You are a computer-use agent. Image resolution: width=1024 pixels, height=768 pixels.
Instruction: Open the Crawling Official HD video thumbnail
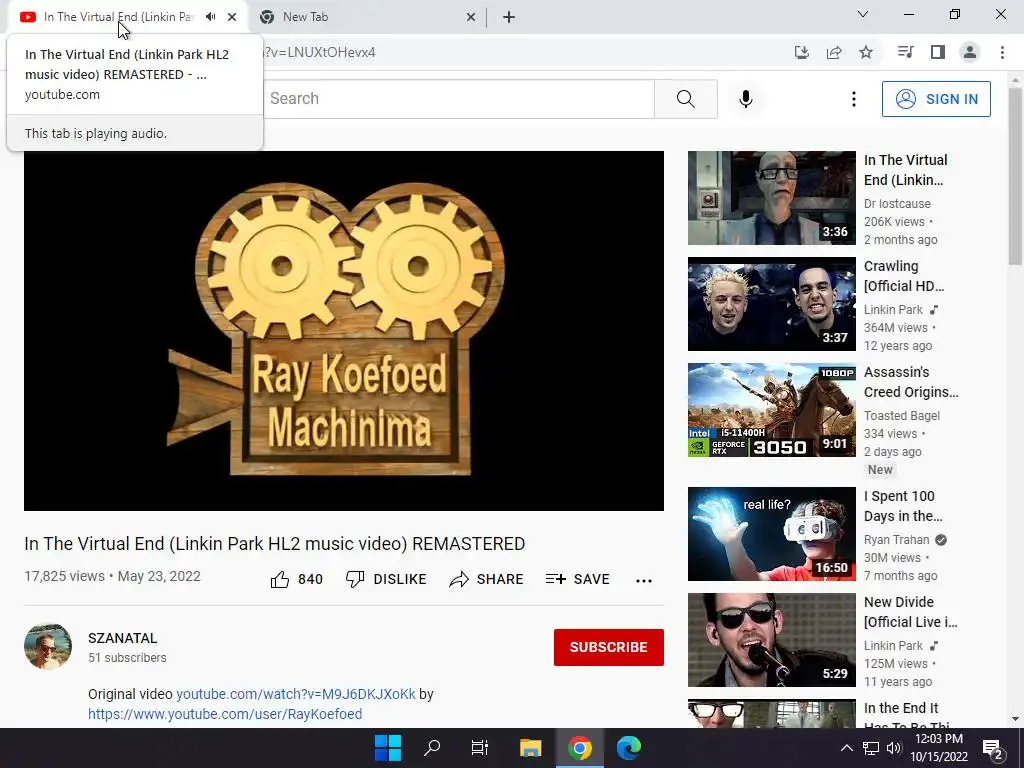point(771,304)
